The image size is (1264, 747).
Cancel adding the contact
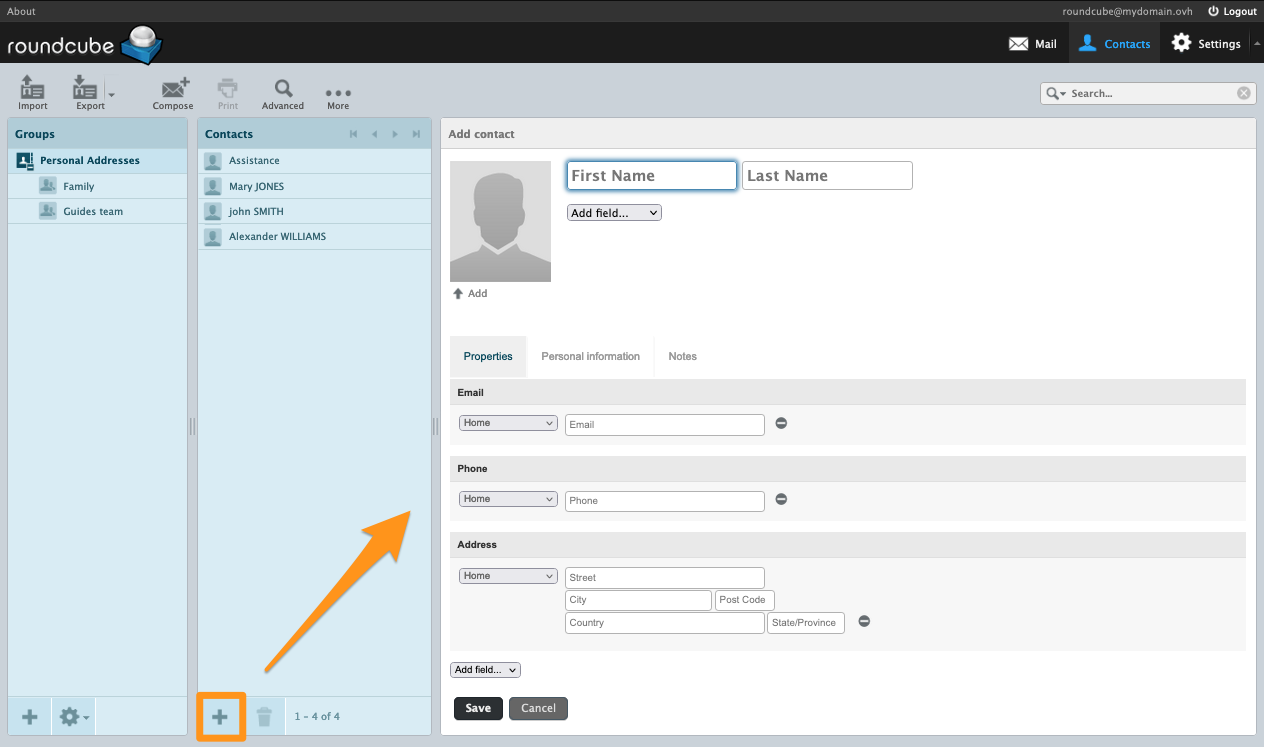(x=538, y=708)
